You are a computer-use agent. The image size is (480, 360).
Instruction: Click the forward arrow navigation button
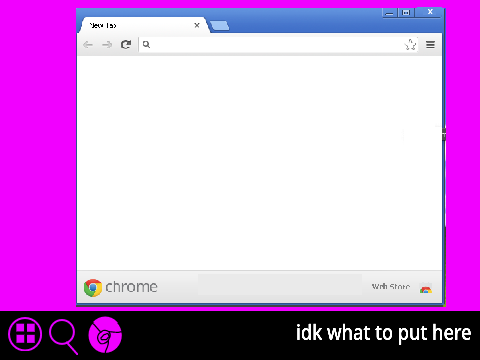[107, 45]
